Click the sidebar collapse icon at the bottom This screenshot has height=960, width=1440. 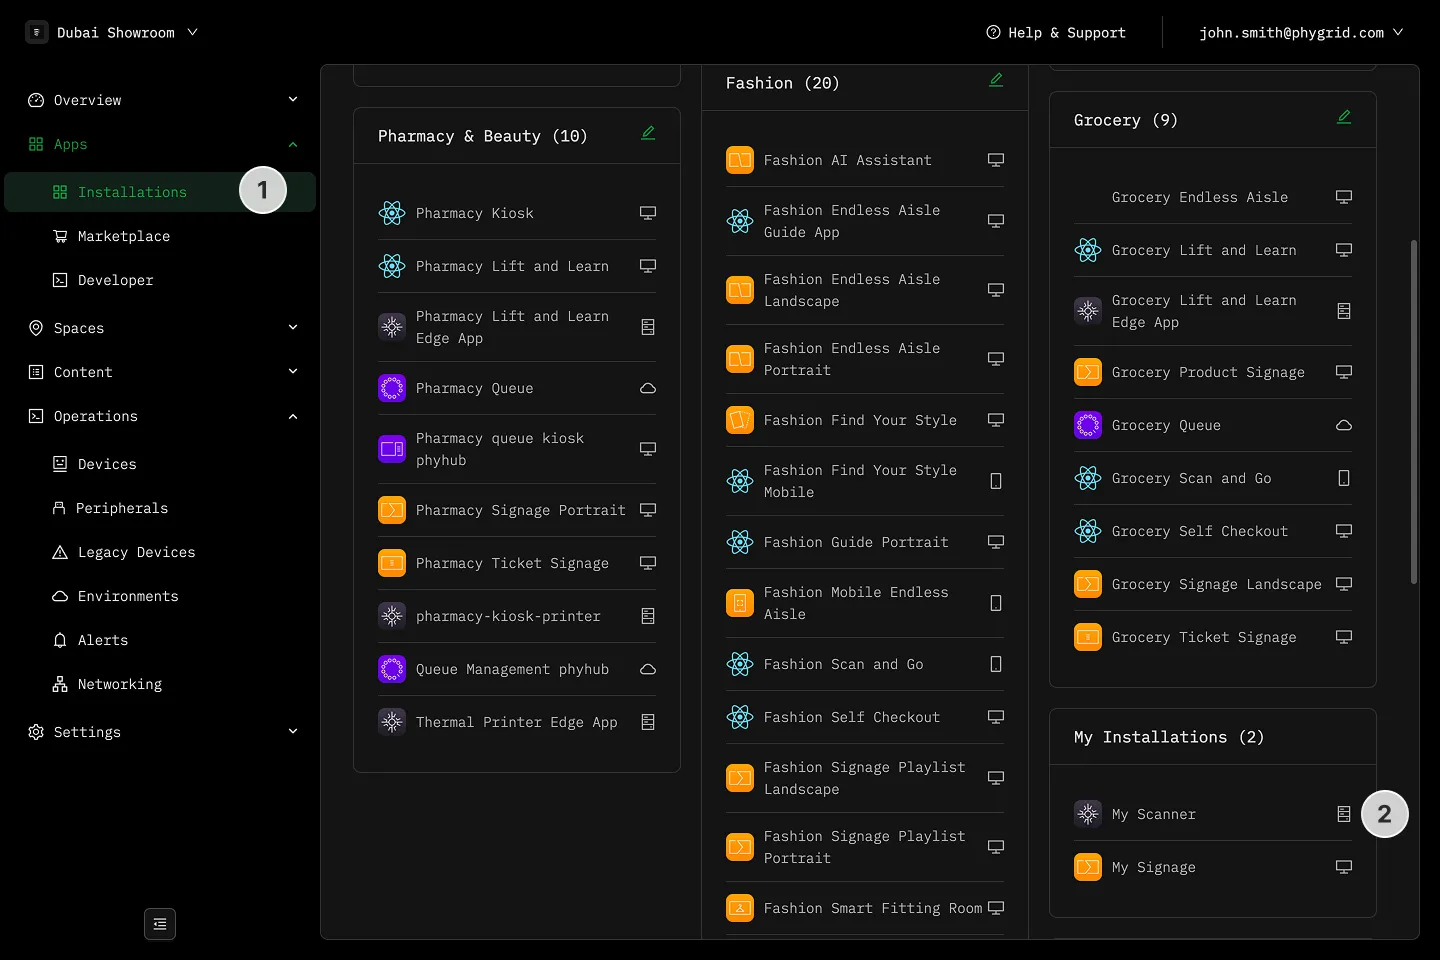(x=160, y=924)
